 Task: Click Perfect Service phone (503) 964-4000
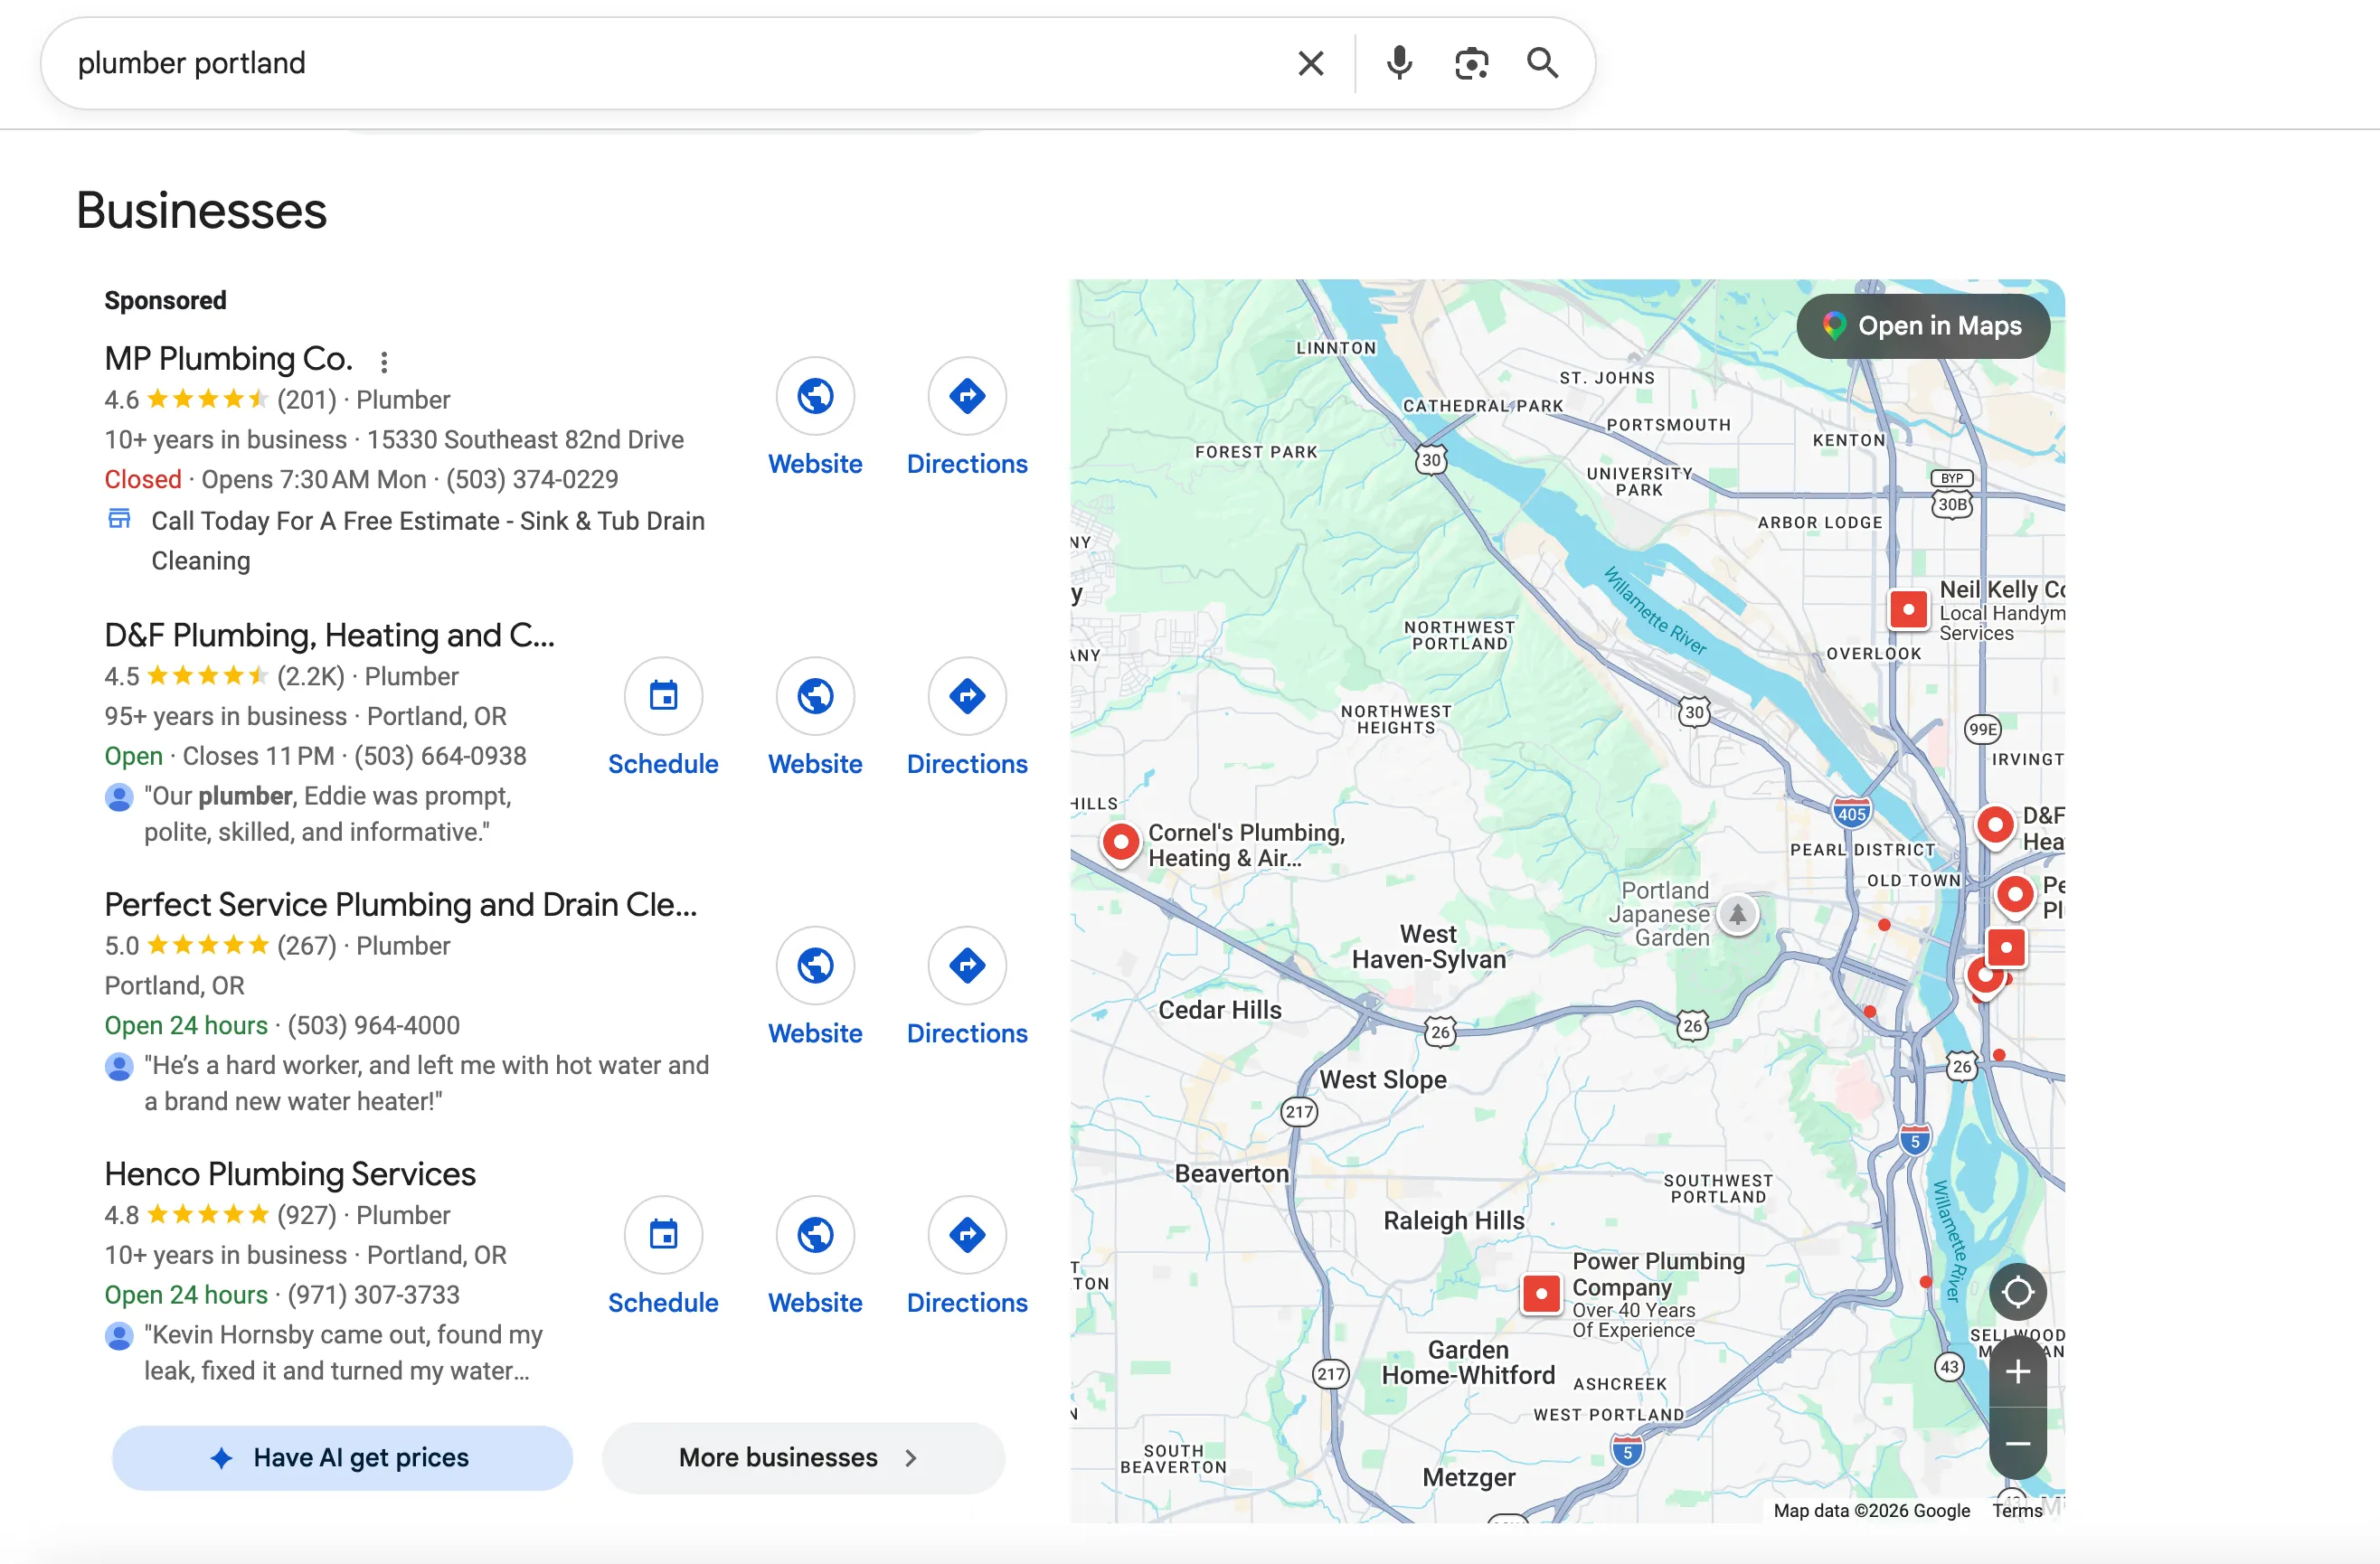[374, 1026]
